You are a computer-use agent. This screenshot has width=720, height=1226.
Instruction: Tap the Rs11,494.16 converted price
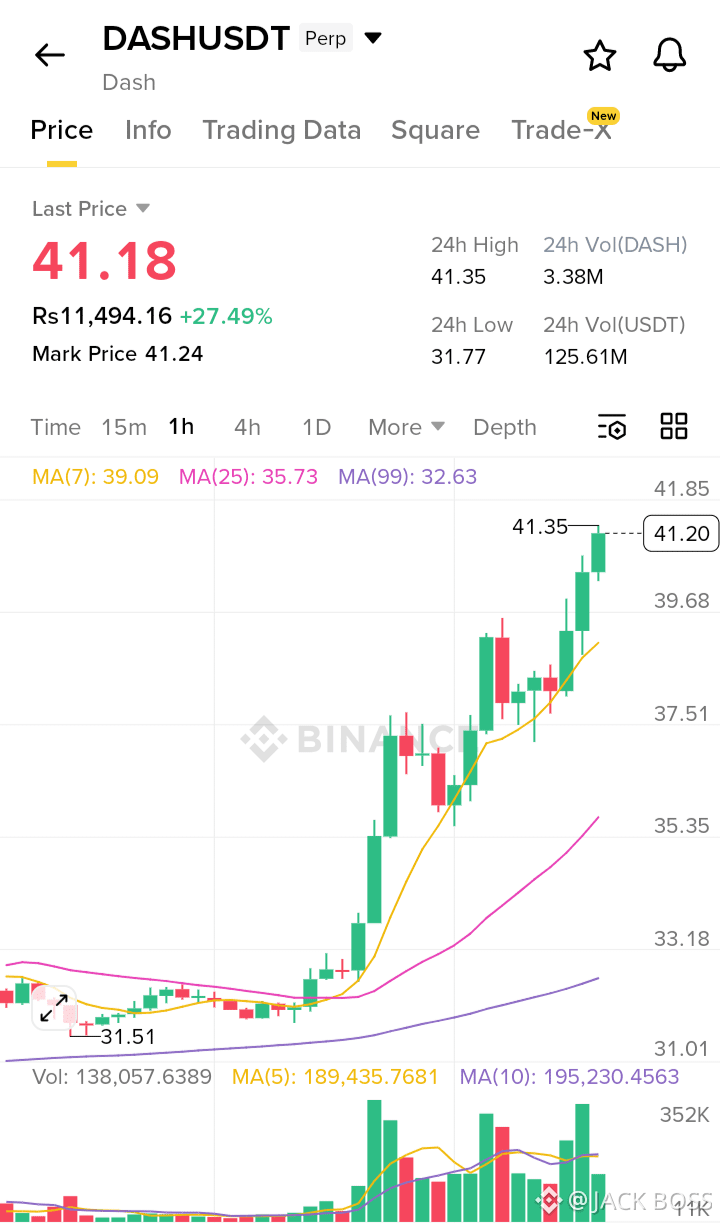pos(102,317)
